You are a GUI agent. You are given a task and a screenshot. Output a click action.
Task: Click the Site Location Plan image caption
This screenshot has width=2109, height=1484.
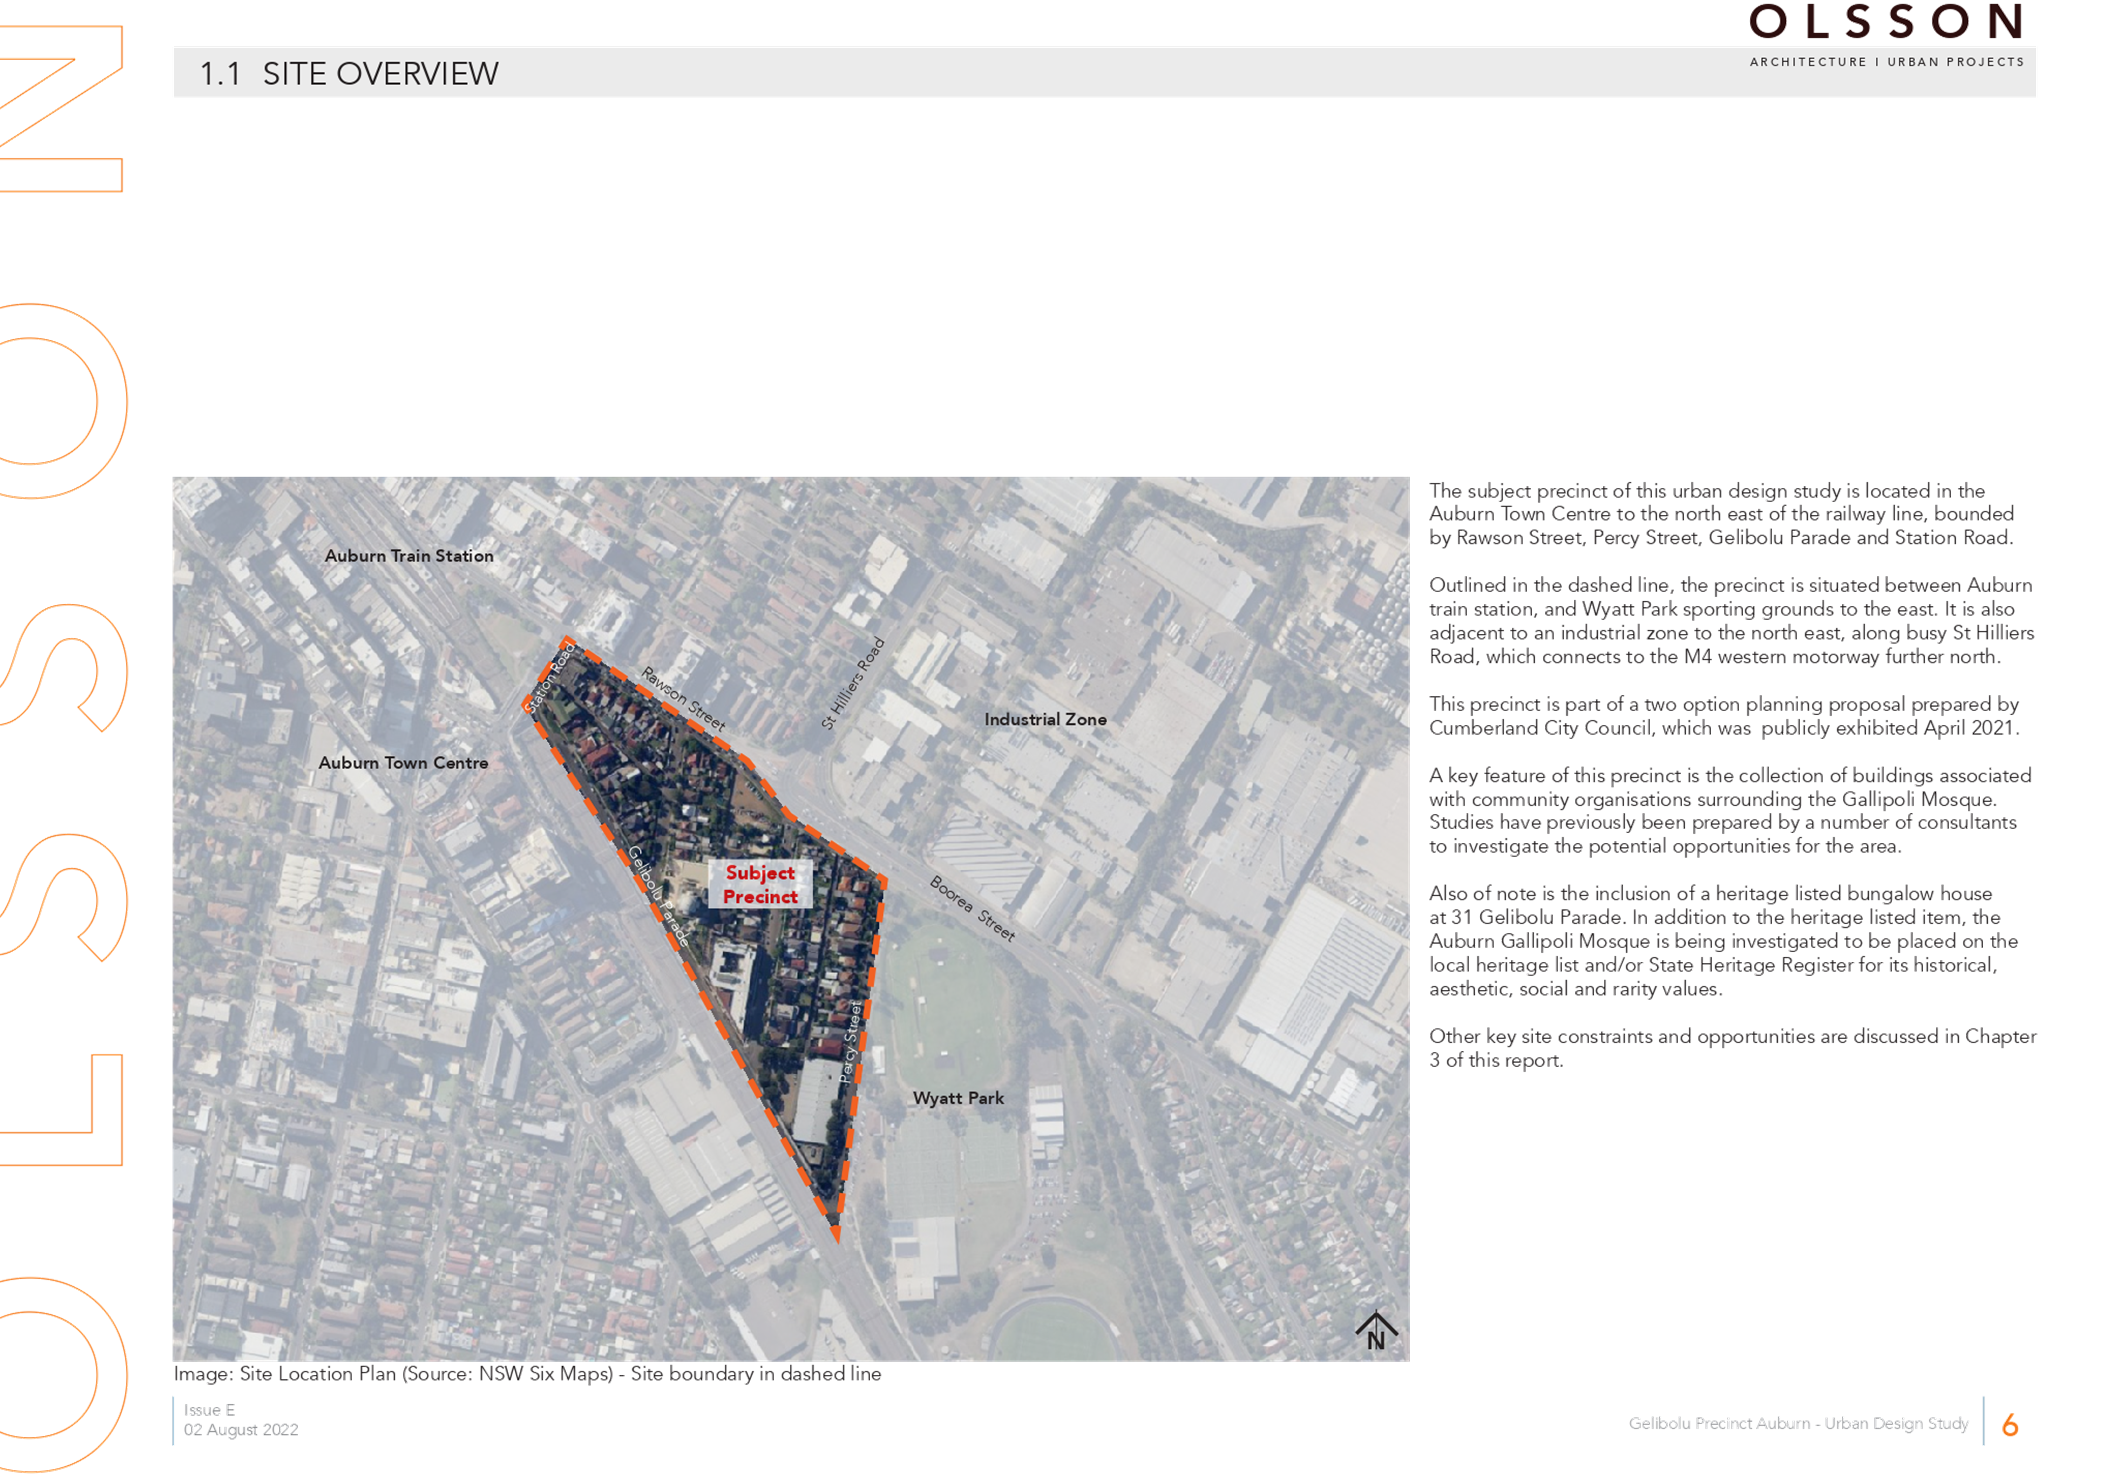(x=527, y=1374)
